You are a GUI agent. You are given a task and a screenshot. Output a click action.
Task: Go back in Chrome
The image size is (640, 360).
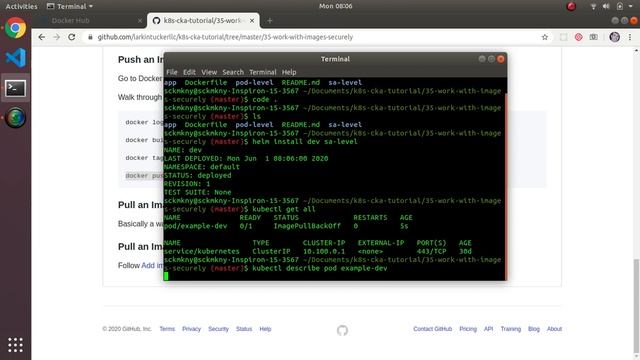42,37
